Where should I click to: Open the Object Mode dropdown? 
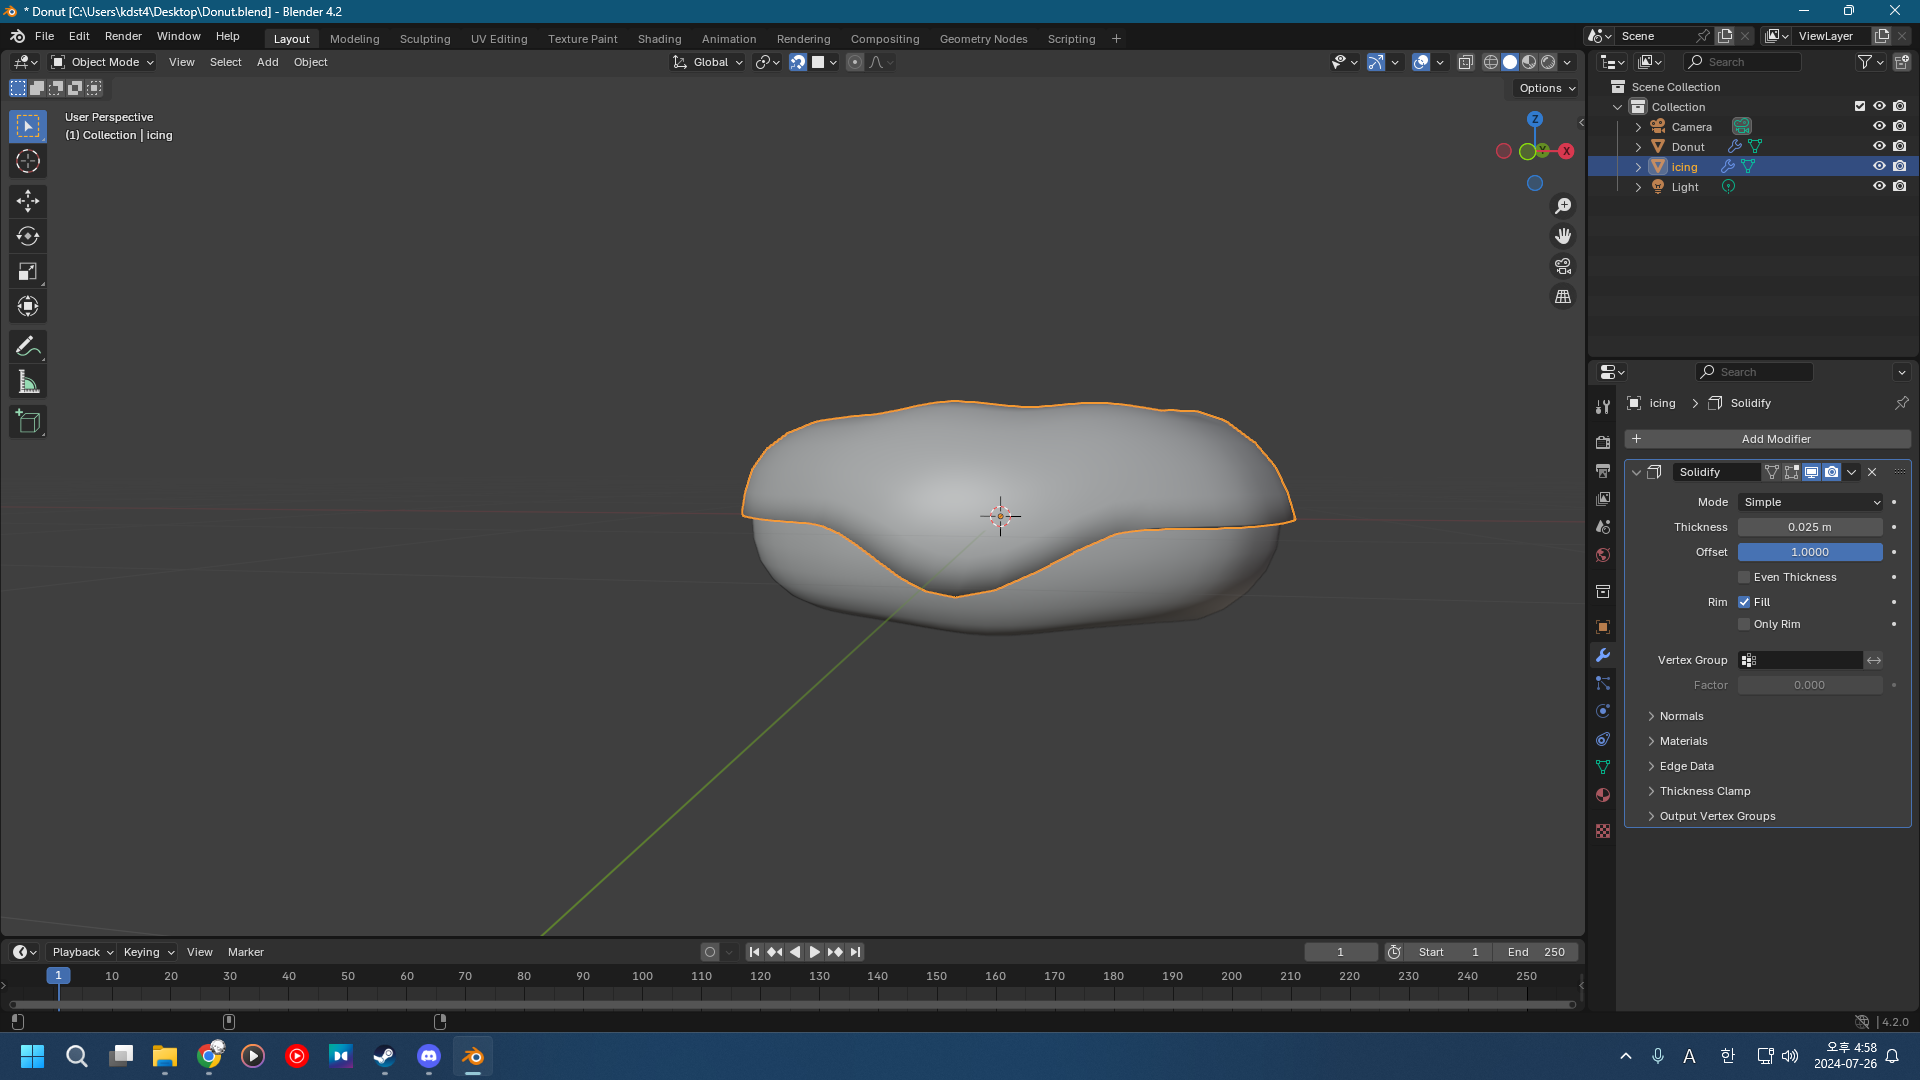[x=103, y=62]
